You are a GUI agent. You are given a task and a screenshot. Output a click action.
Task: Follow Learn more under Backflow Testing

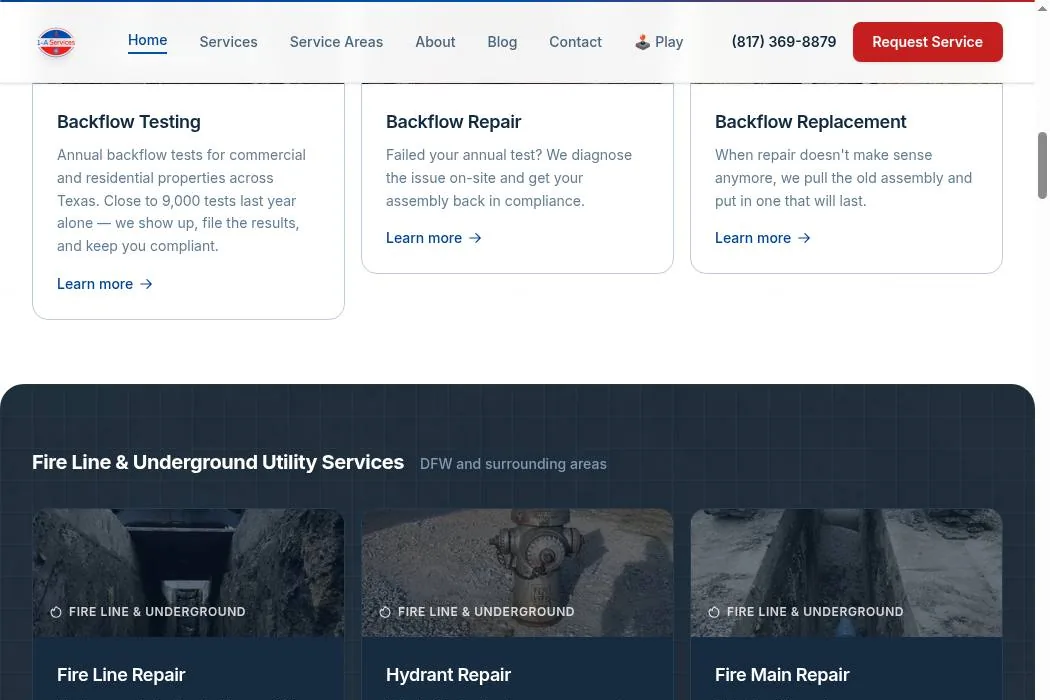(105, 284)
